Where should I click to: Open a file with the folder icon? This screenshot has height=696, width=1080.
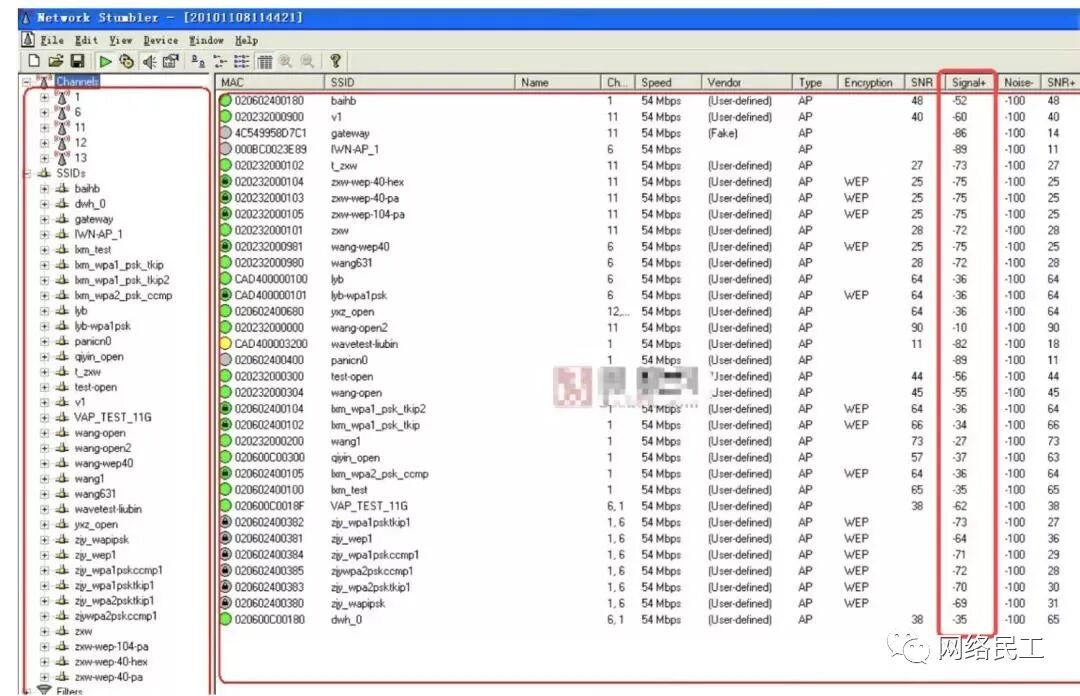pos(55,61)
